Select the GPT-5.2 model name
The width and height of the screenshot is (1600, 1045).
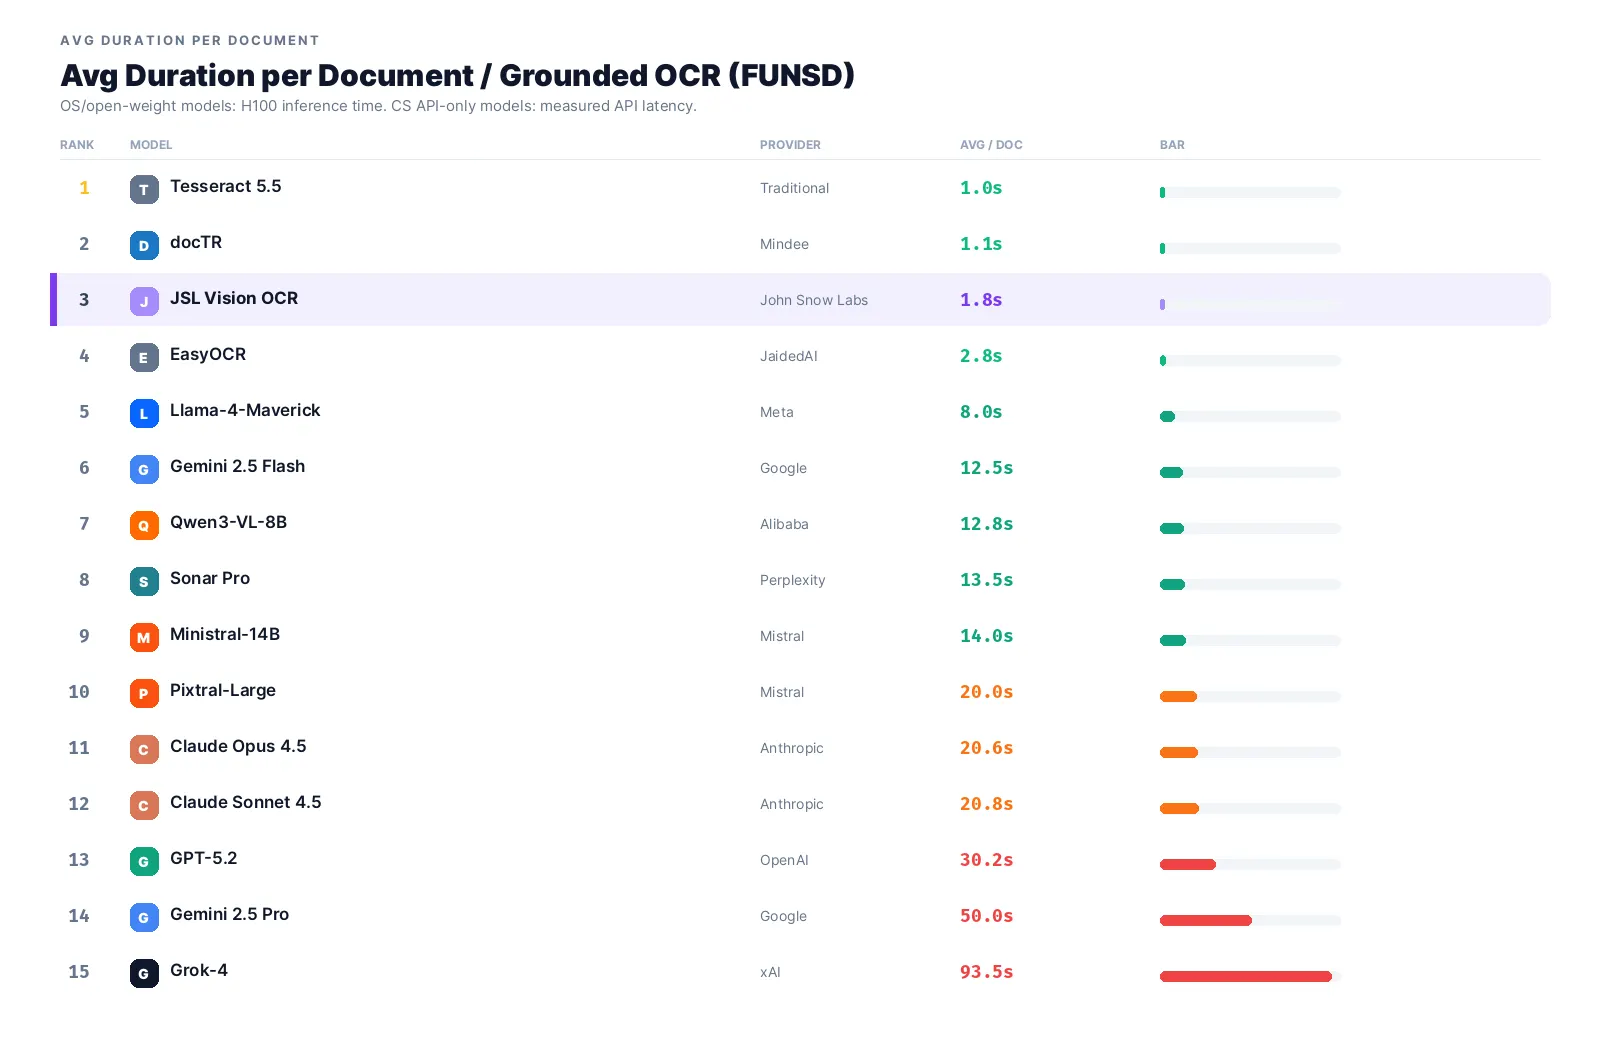coord(204,859)
